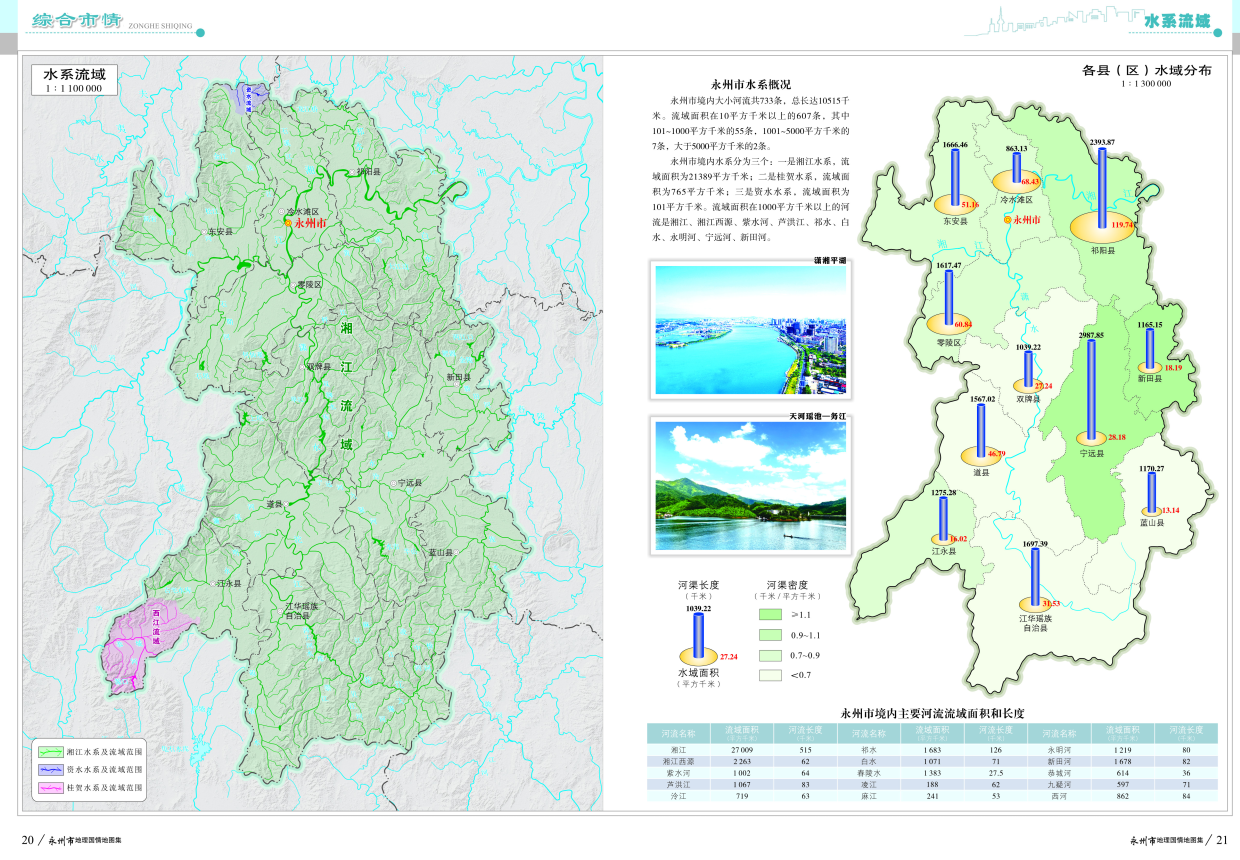Click the value 2987.85 above 宁远县 bar
The width and height of the screenshot is (1240, 860).
(1091, 335)
